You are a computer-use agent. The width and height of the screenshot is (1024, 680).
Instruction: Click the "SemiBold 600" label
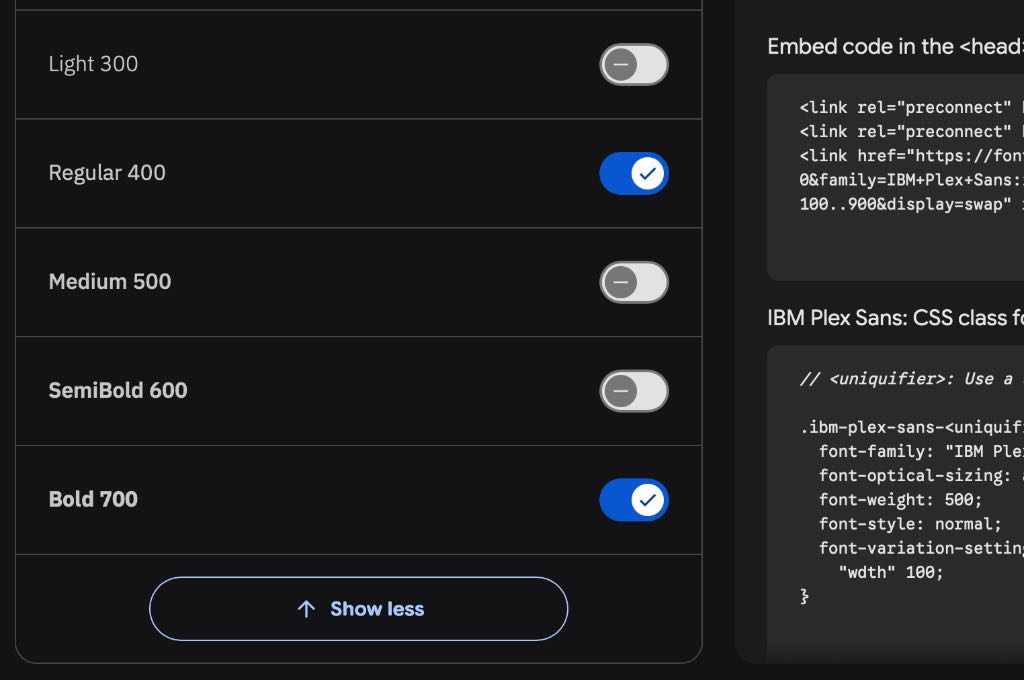(x=118, y=391)
